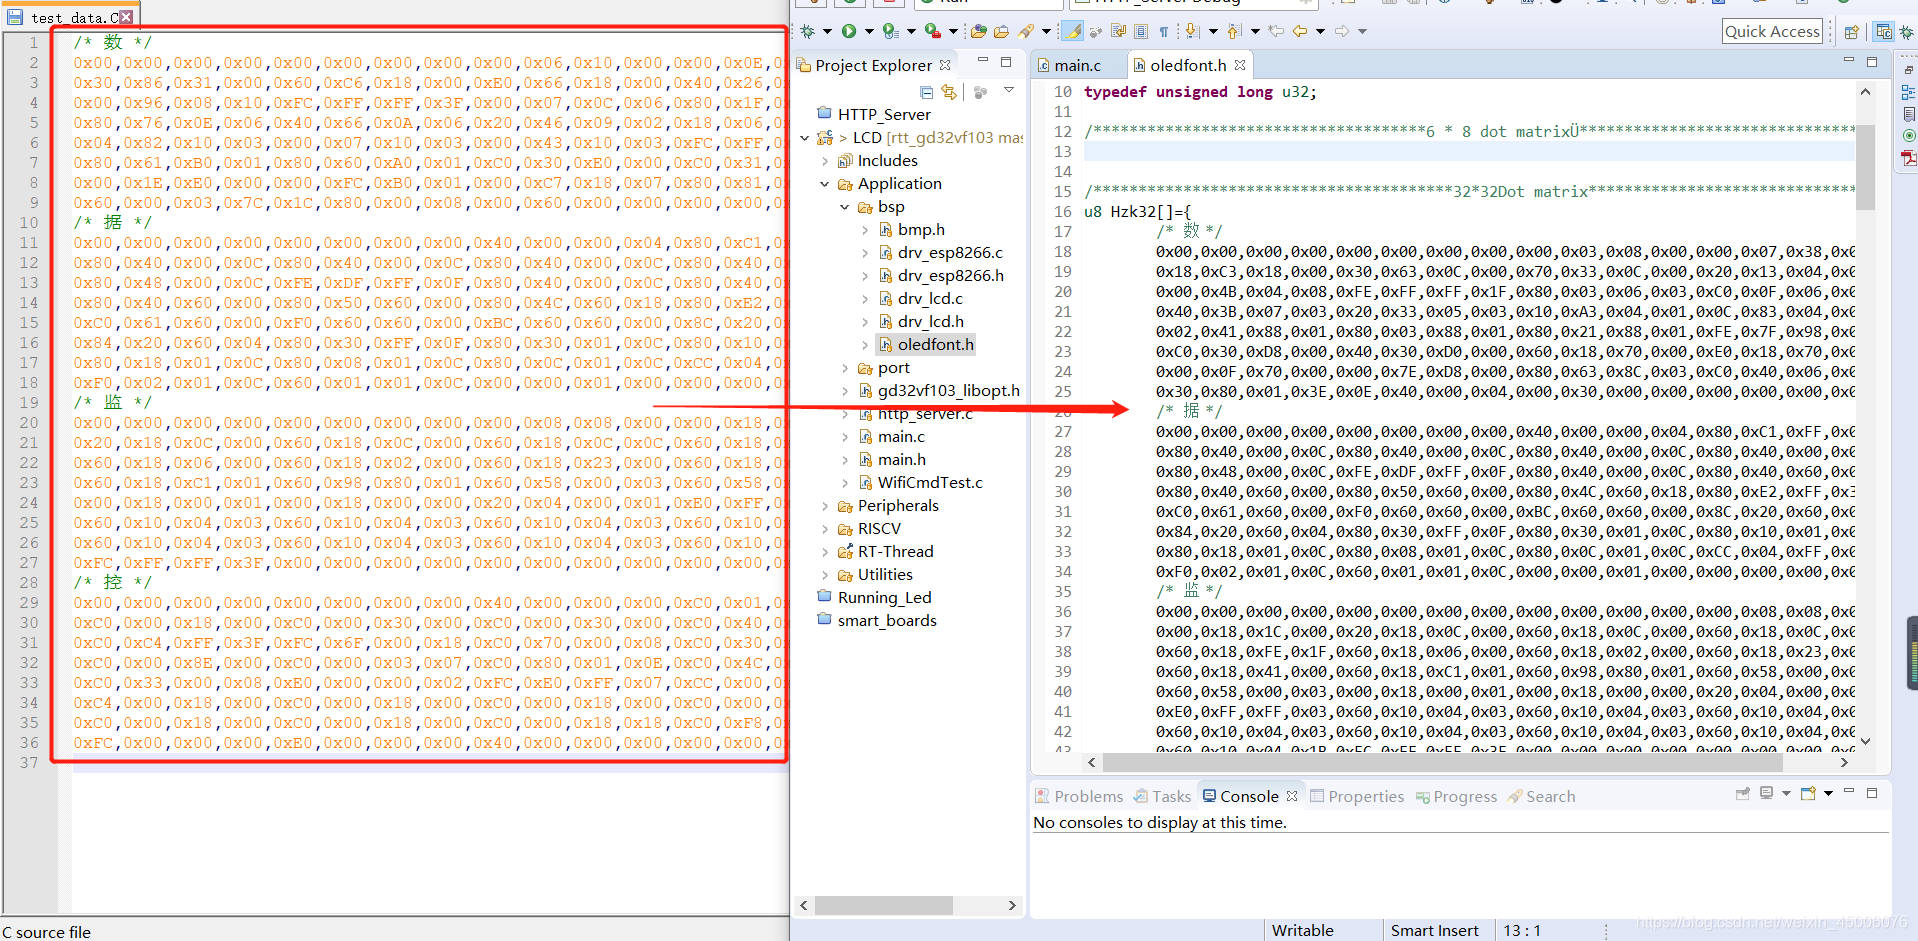Click the Smart Insert status field
This screenshot has height=941, width=1918.
click(x=1434, y=930)
